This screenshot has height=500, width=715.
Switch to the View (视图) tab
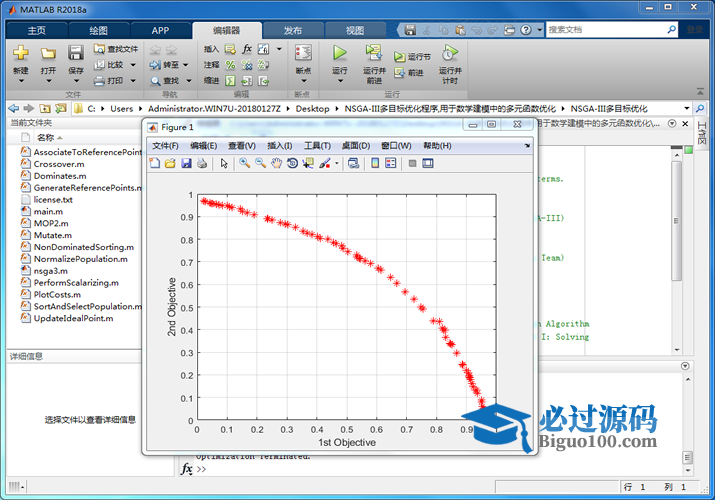355,31
